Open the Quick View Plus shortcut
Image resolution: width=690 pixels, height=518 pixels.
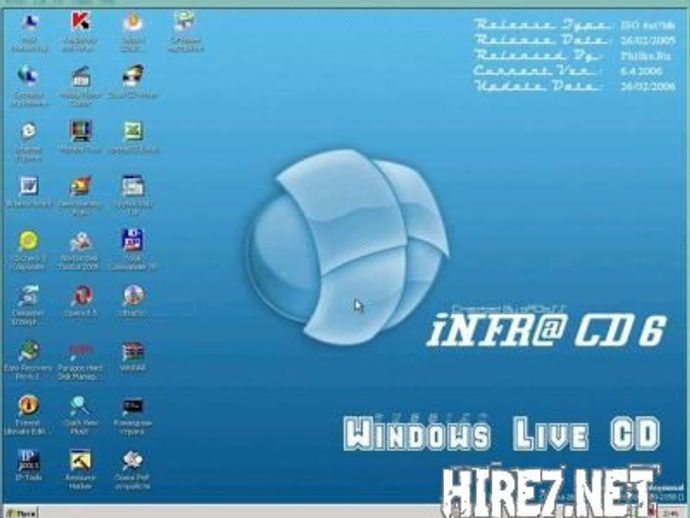click(x=81, y=405)
